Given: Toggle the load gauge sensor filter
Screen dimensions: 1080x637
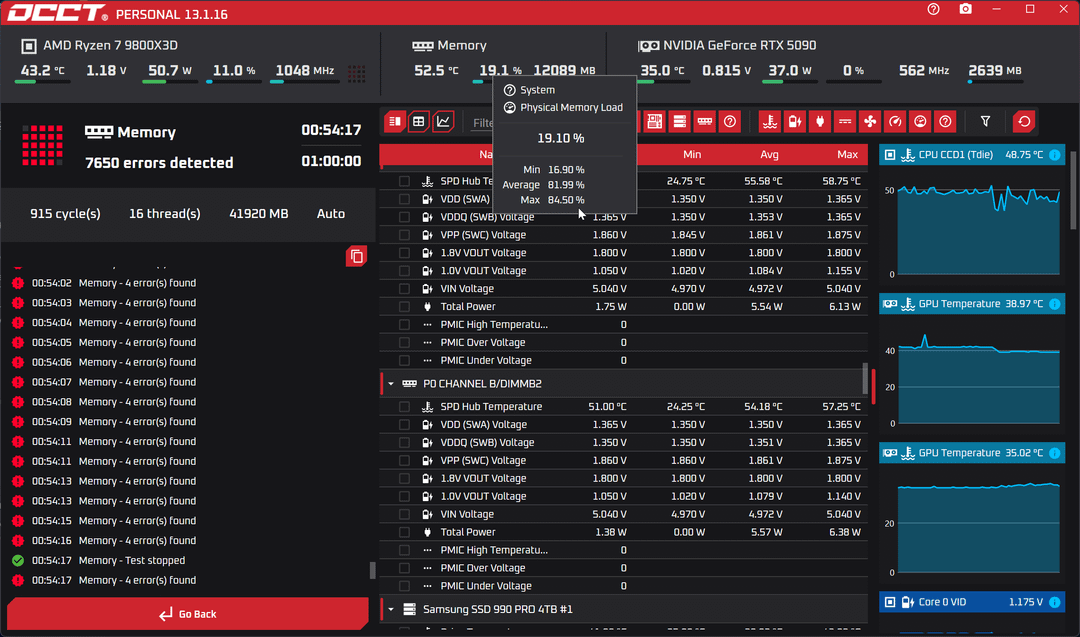Looking at the screenshot, I should pos(920,122).
